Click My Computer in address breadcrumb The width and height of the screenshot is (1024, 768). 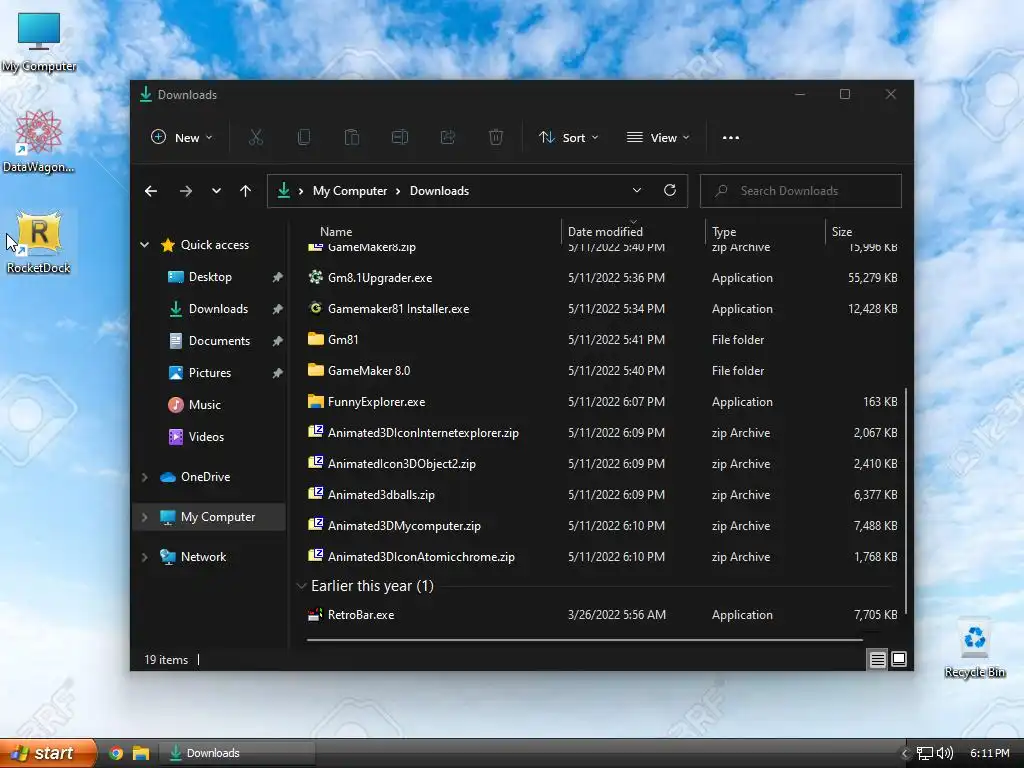tap(349, 191)
